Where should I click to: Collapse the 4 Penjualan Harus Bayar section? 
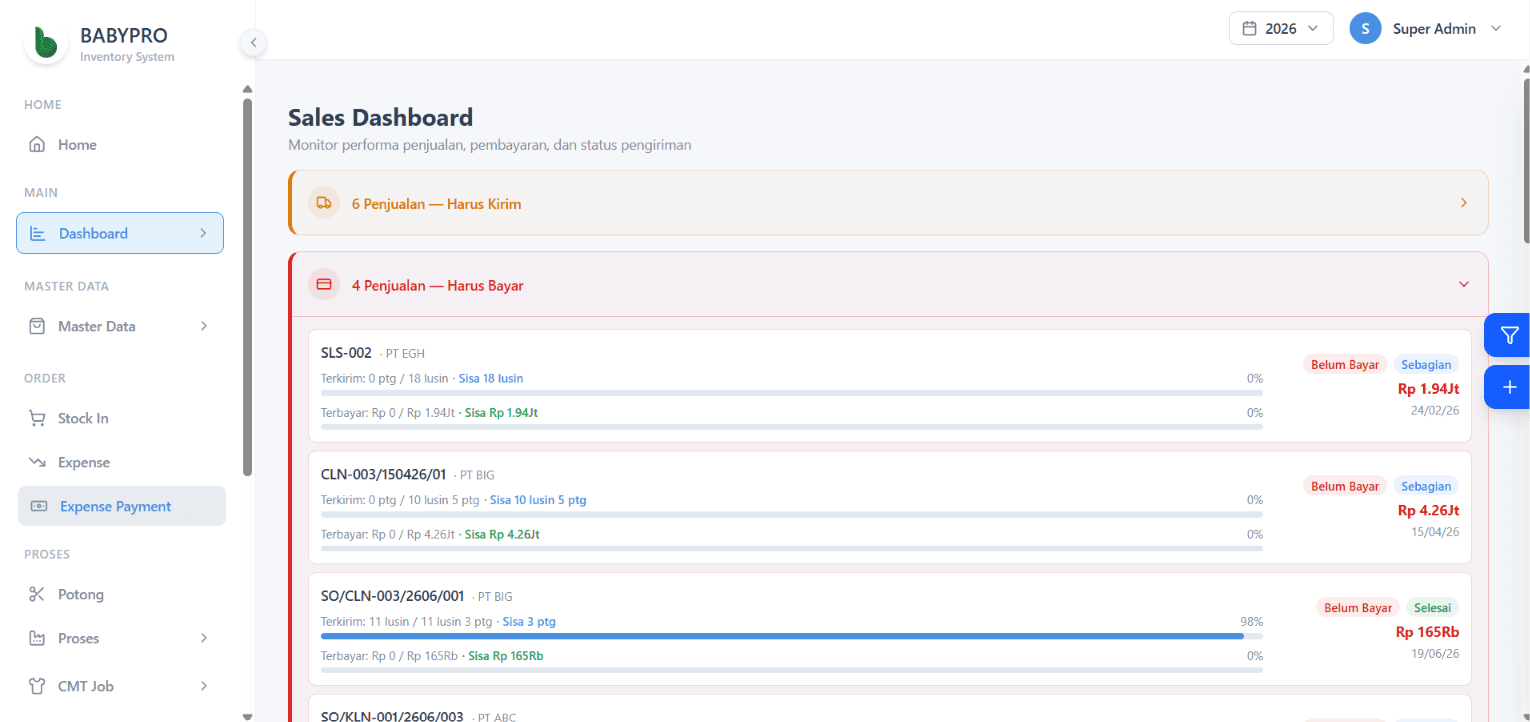[x=888, y=285]
